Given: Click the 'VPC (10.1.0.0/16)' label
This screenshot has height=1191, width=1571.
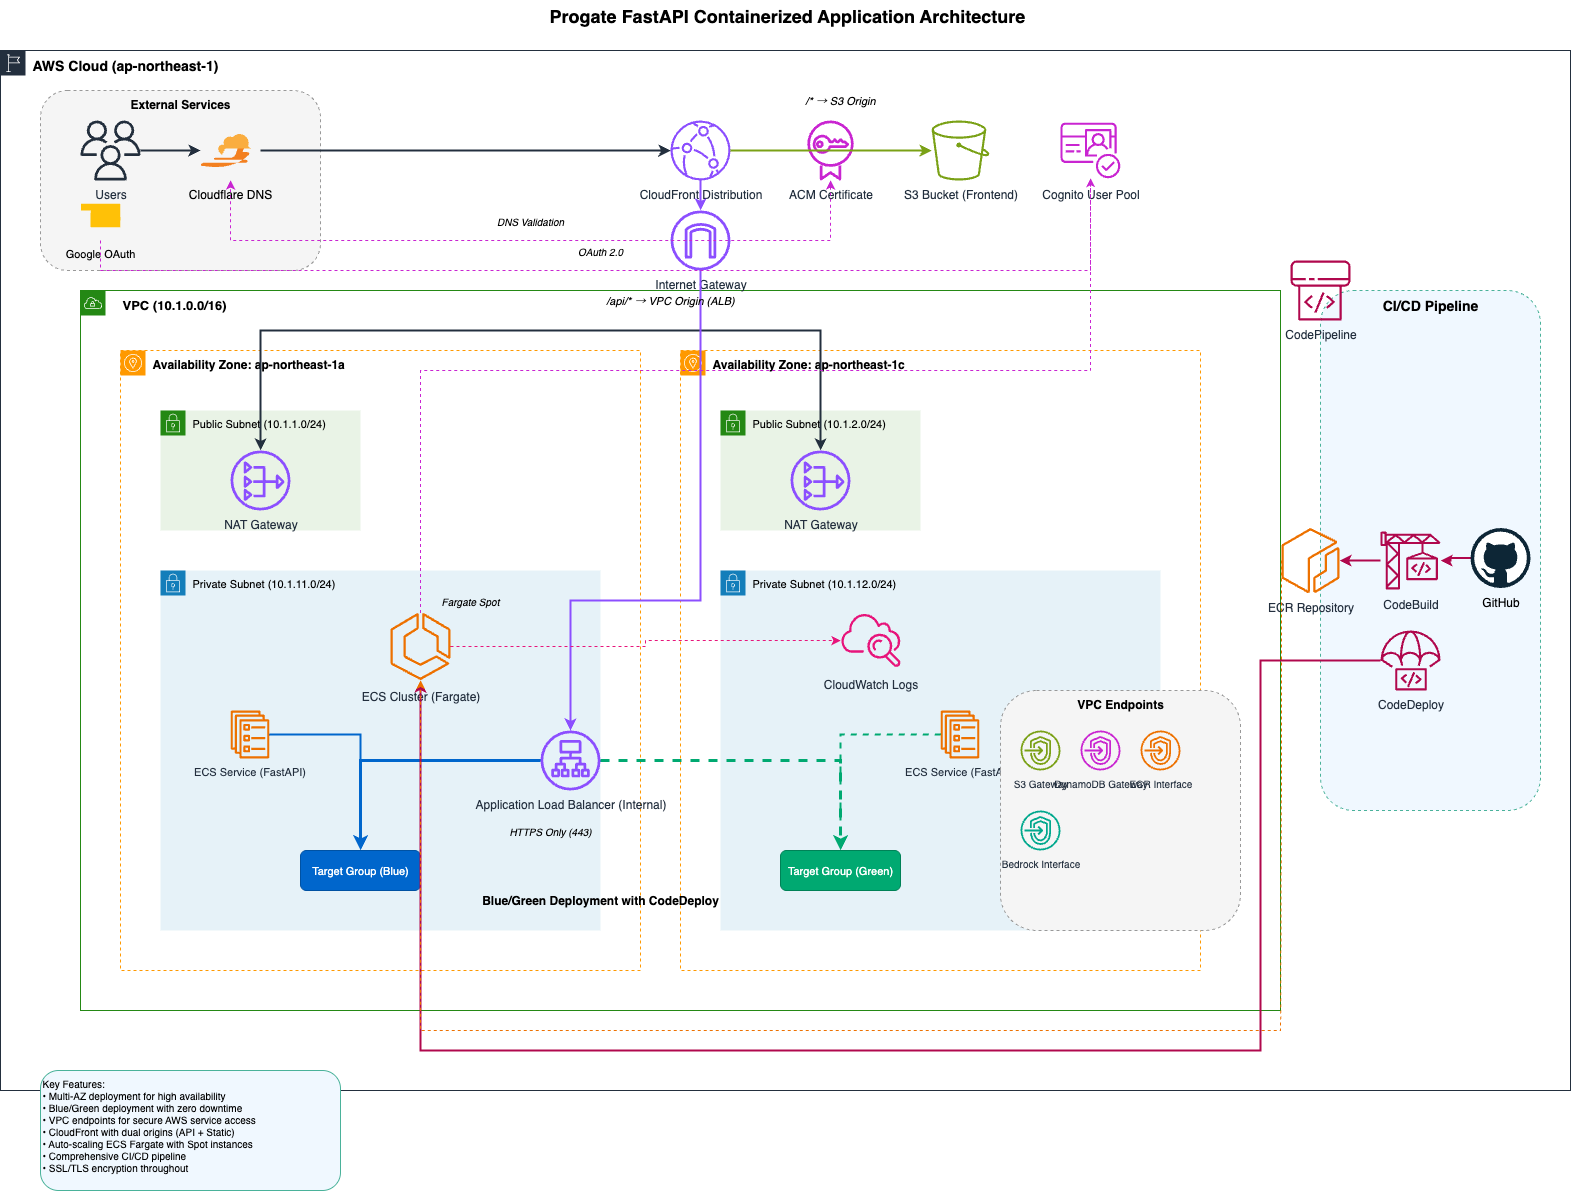Looking at the screenshot, I should point(174,306).
